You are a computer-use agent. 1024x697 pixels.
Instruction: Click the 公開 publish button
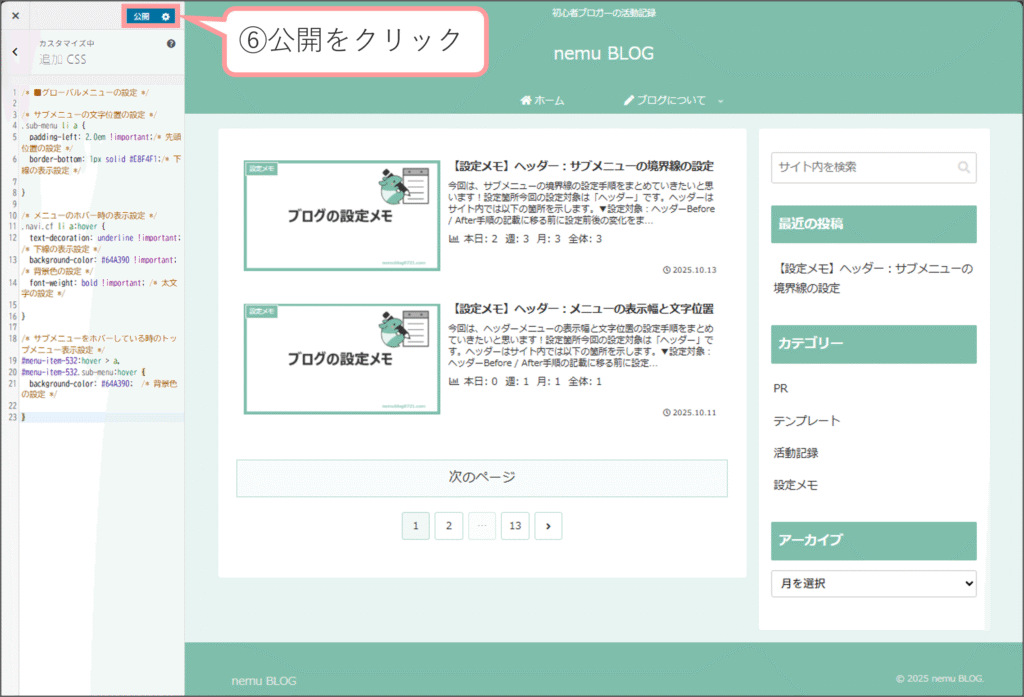pos(141,16)
